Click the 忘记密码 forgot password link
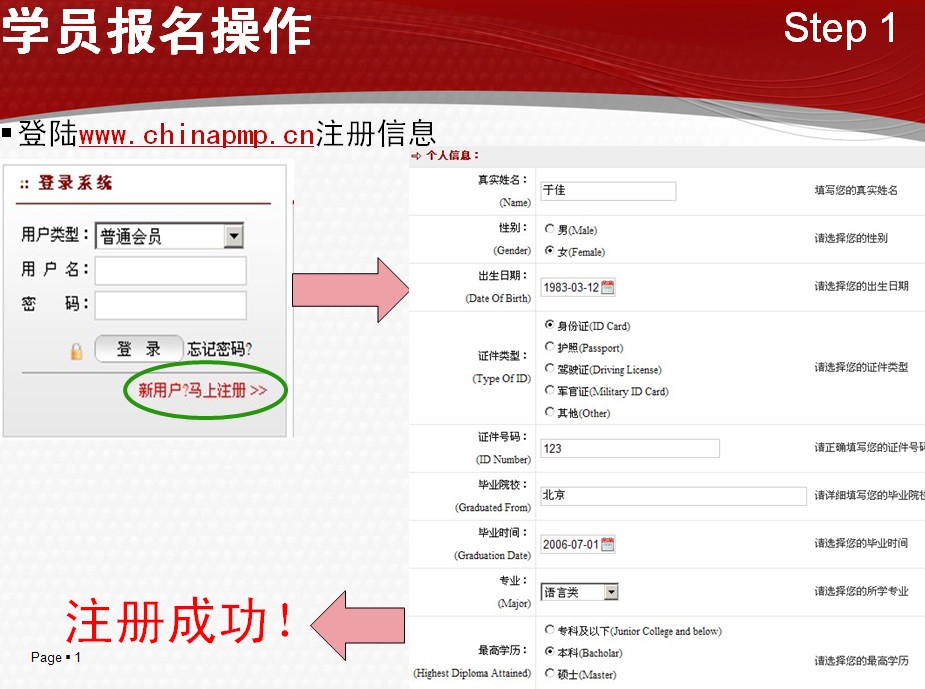The image size is (925, 689). 219,348
